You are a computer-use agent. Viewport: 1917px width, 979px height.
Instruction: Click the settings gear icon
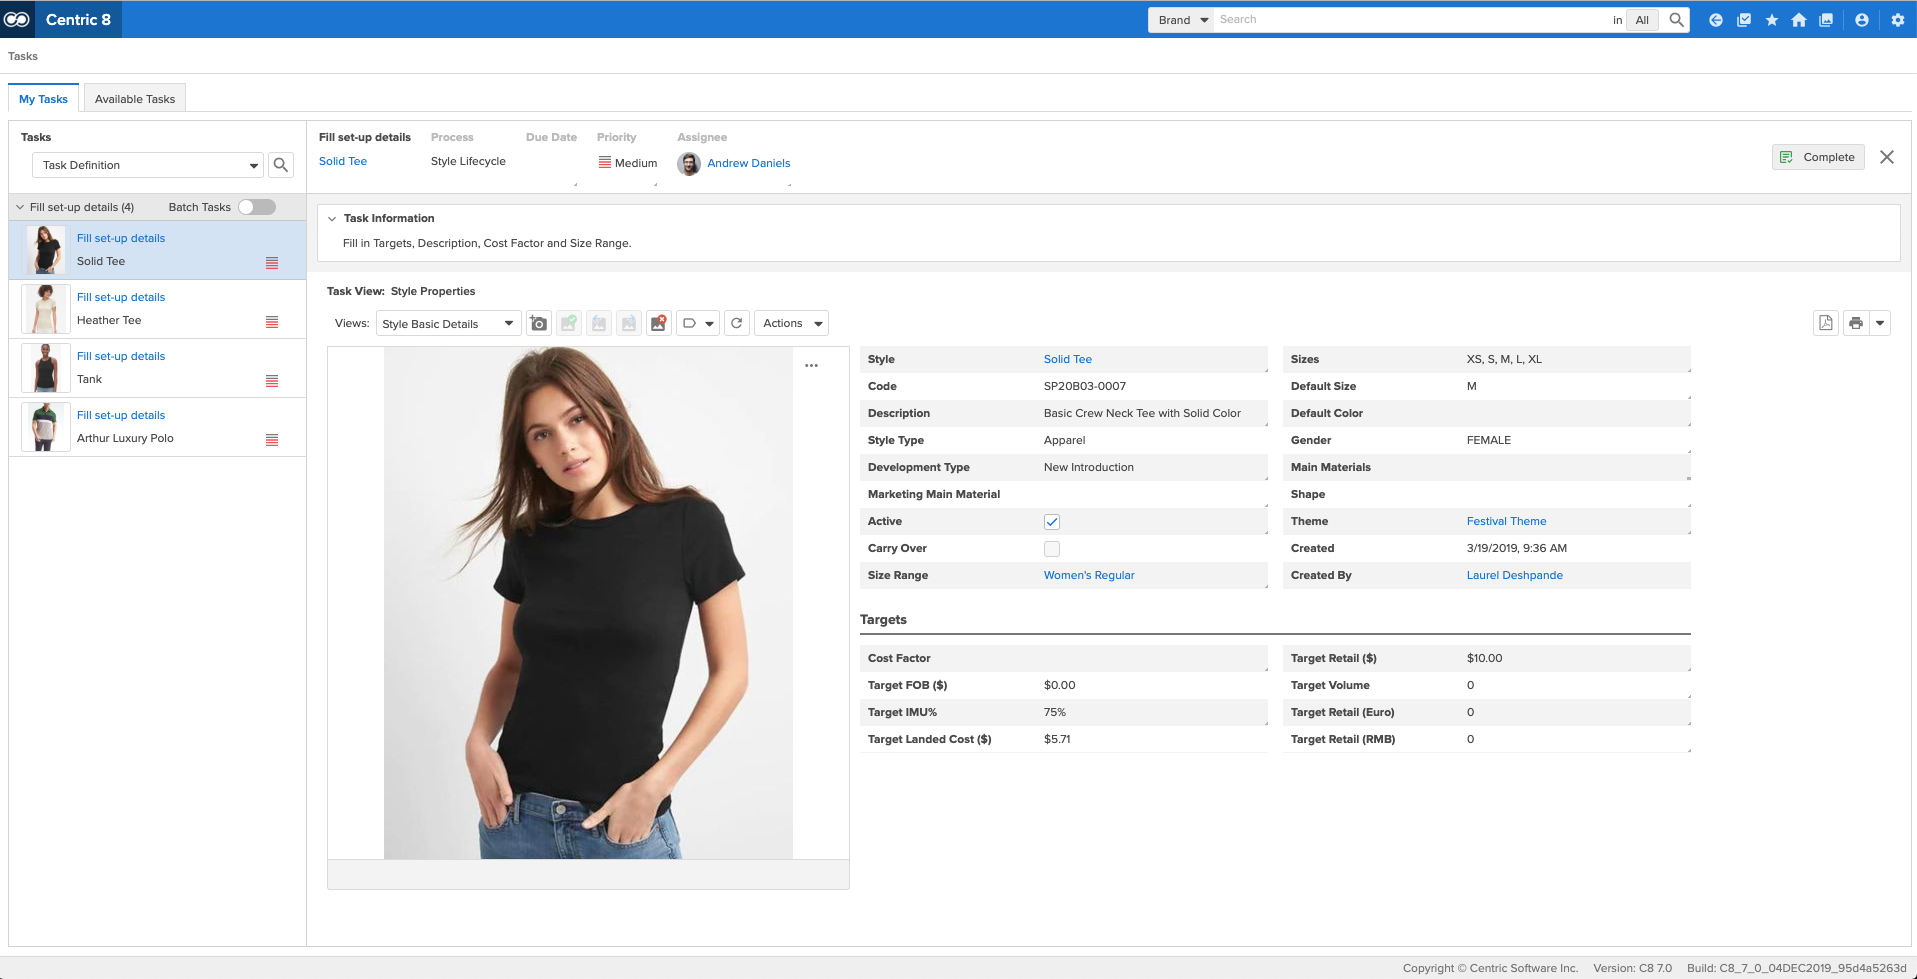click(1898, 20)
